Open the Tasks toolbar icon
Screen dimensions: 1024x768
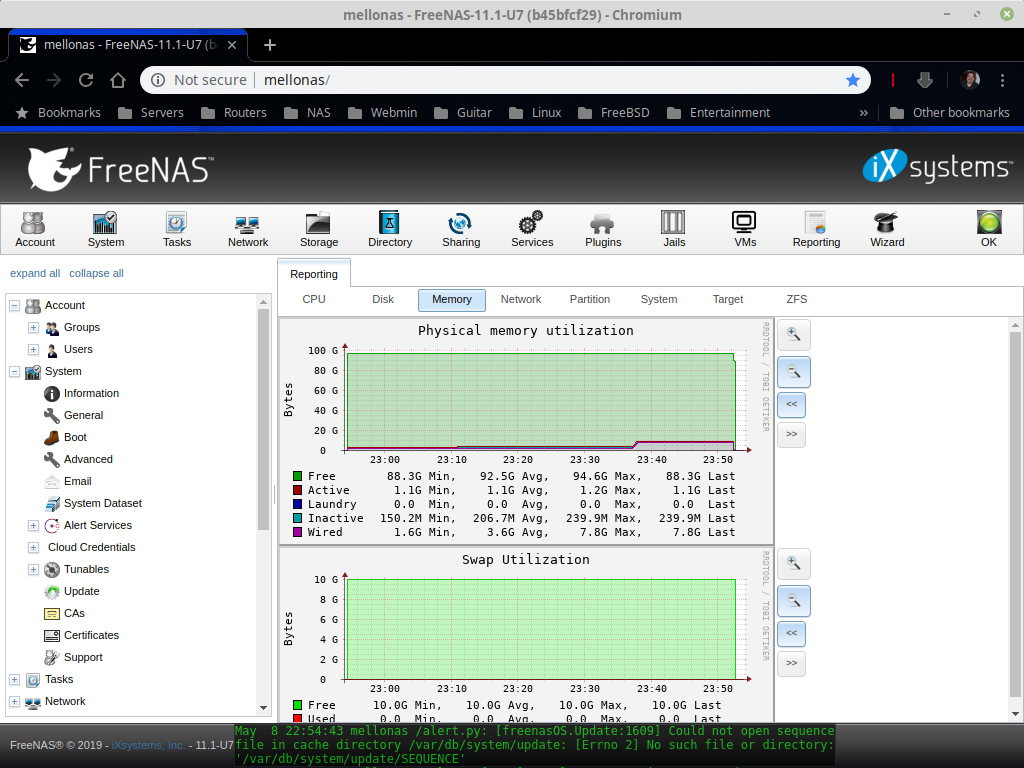click(x=177, y=229)
